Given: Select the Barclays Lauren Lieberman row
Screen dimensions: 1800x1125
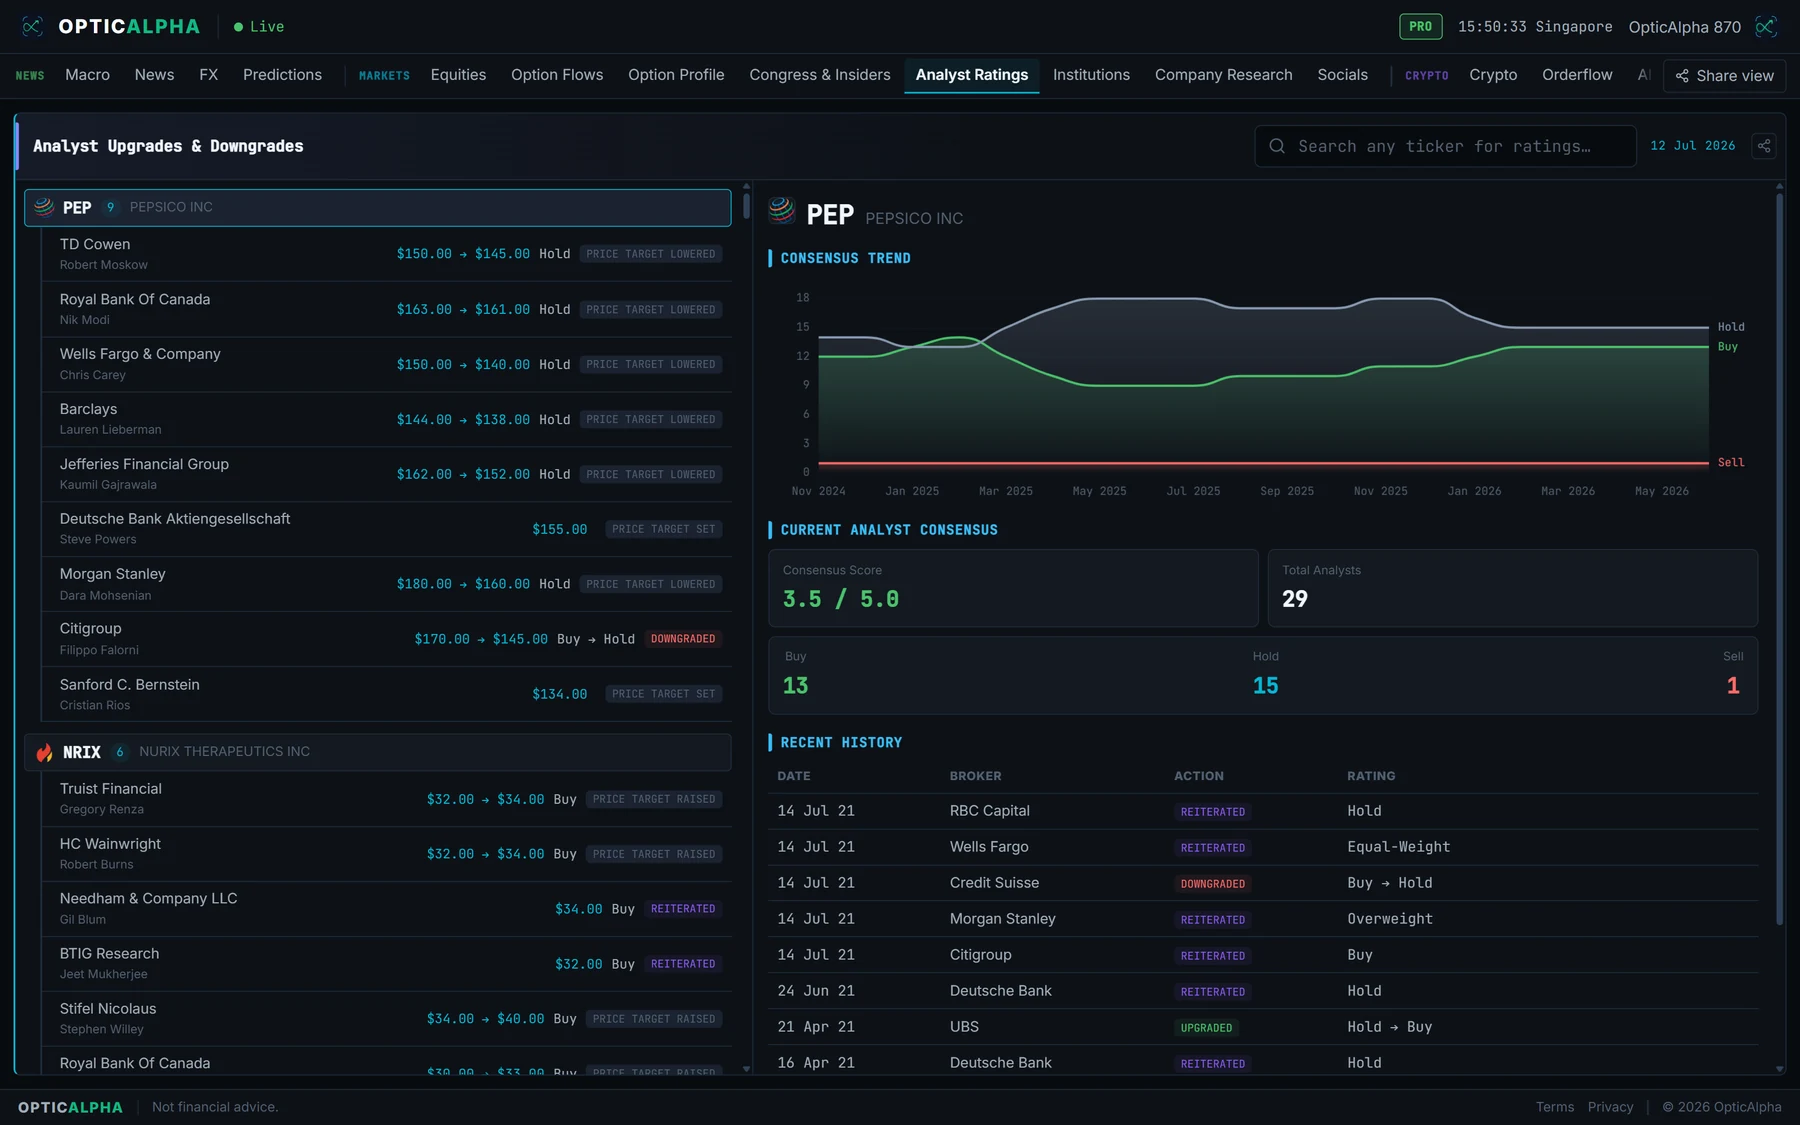Looking at the screenshot, I should 386,419.
